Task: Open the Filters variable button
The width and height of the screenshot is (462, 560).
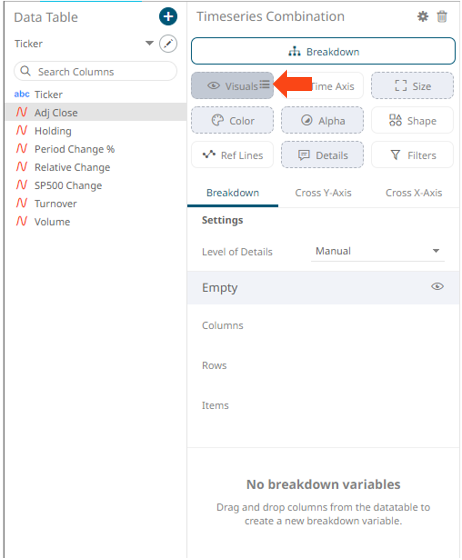Action: [412, 155]
